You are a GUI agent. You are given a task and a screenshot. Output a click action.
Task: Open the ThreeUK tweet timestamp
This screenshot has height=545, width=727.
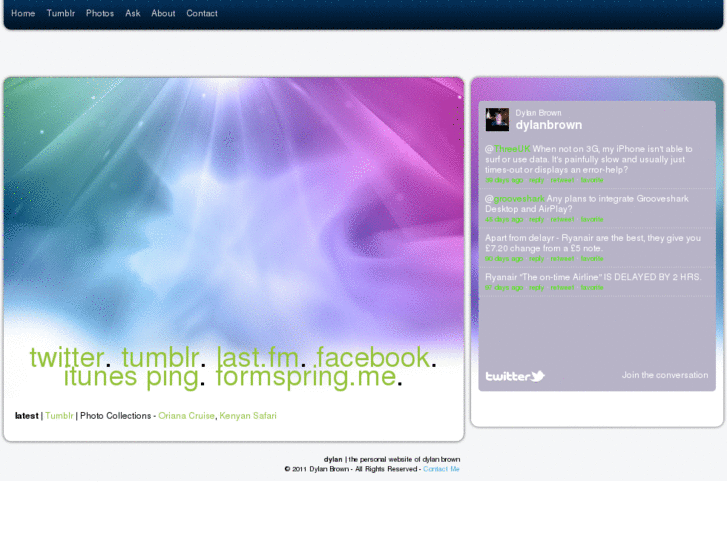pyautogui.click(x=504, y=180)
